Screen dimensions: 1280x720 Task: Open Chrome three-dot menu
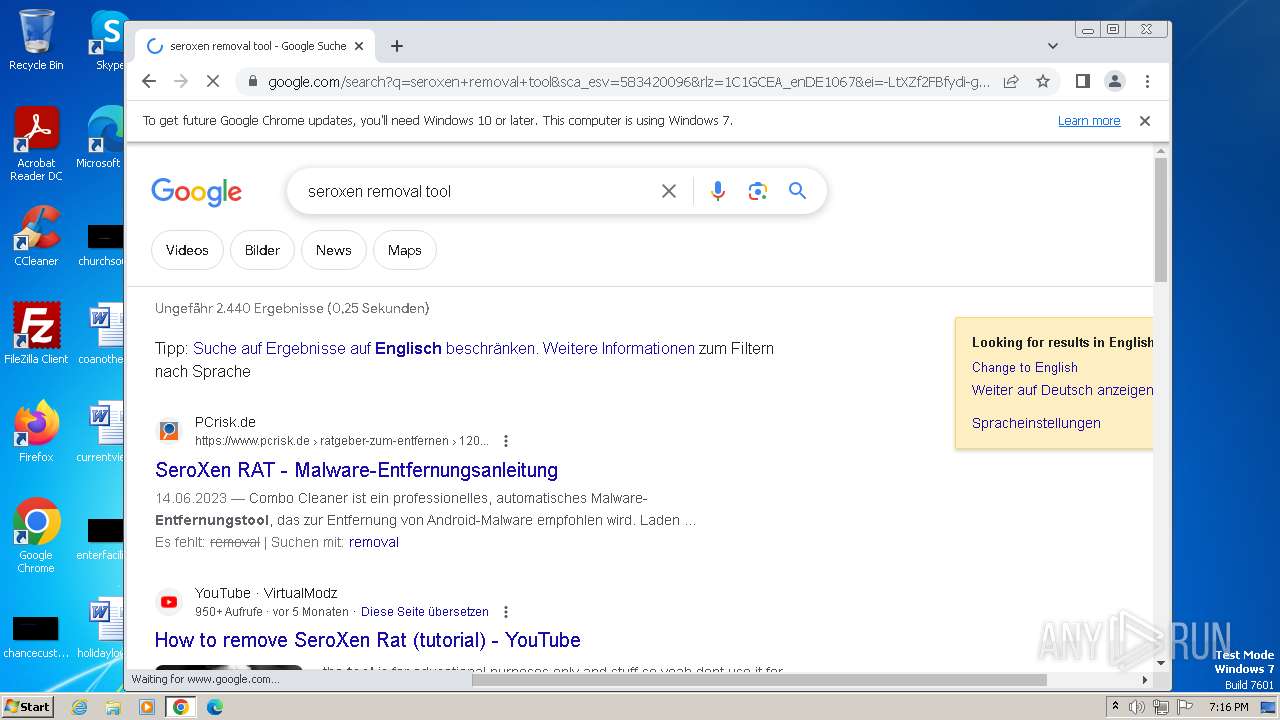pos(1147,81)
